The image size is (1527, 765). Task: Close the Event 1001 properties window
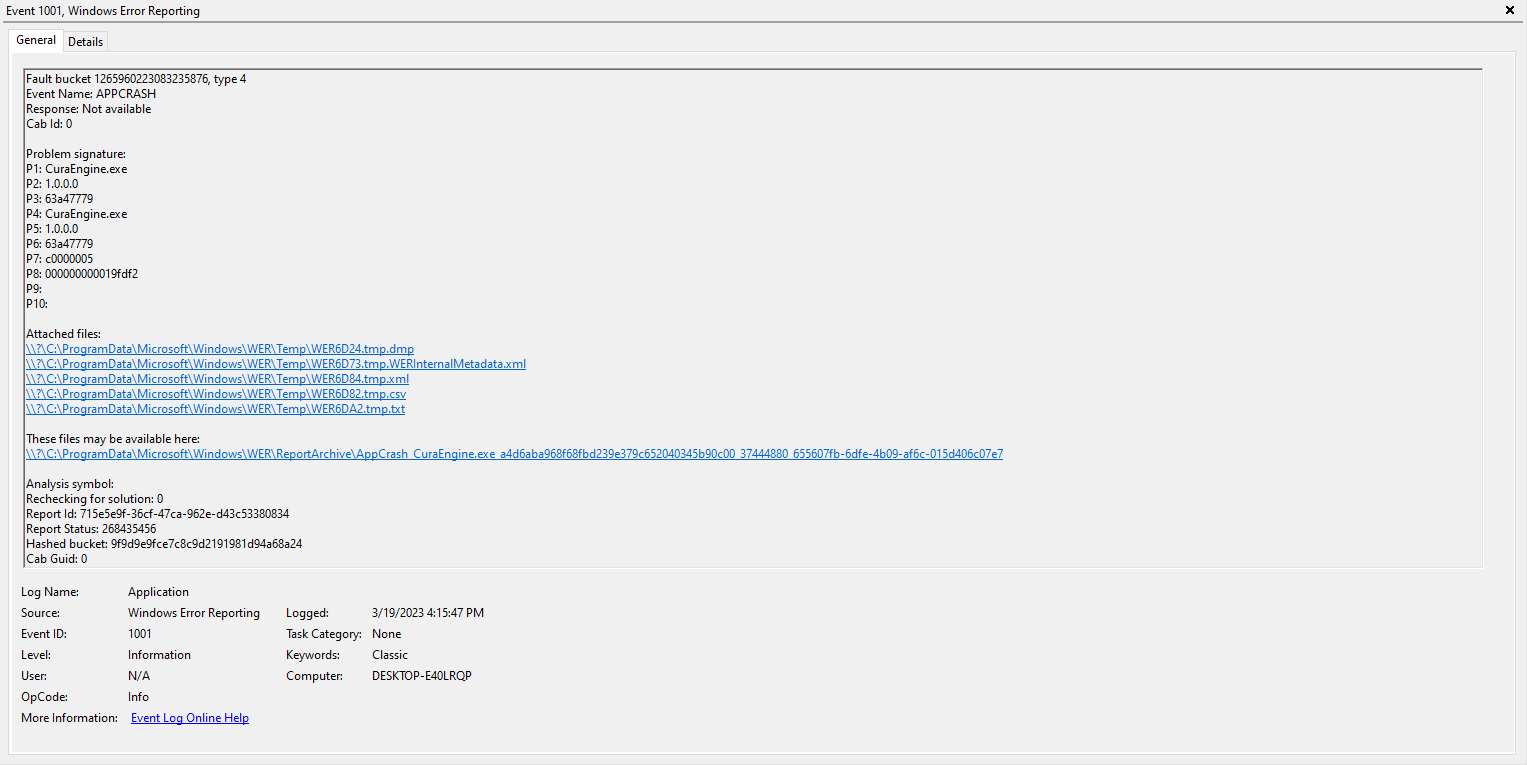(1509, 10)
